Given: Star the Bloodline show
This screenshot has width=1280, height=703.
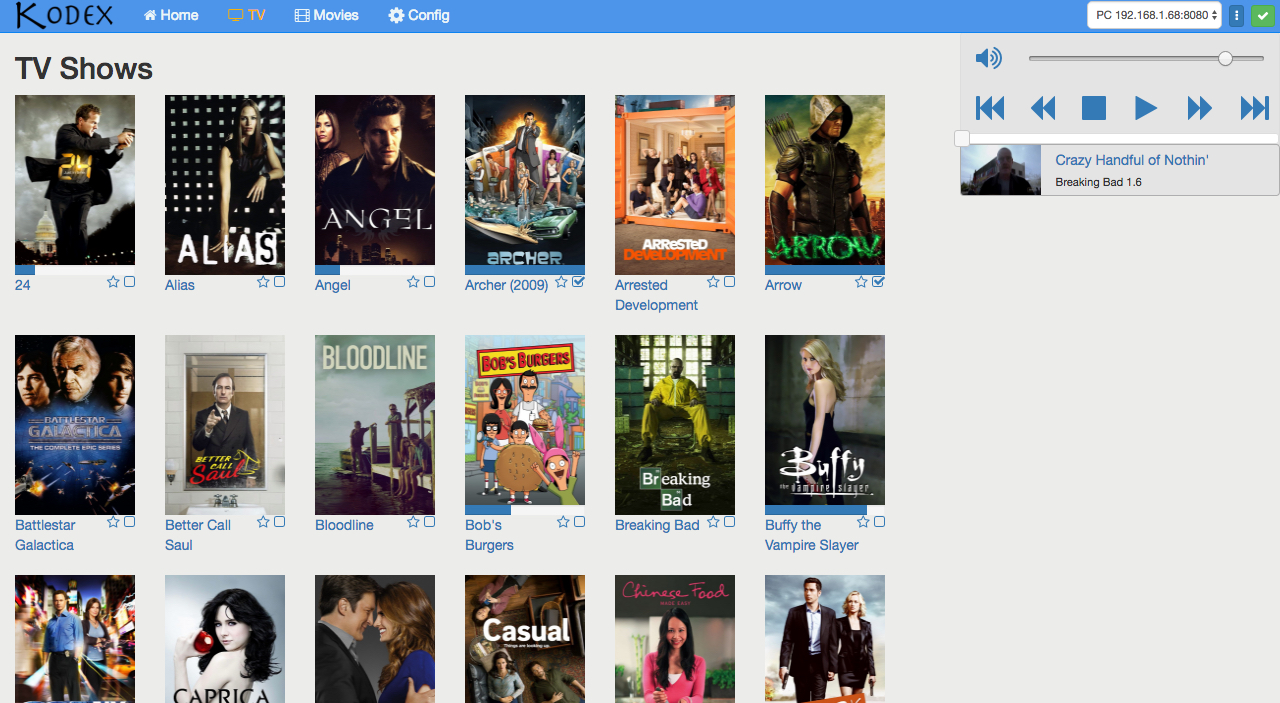Looking at the screenshot, I should coord(413,522).
